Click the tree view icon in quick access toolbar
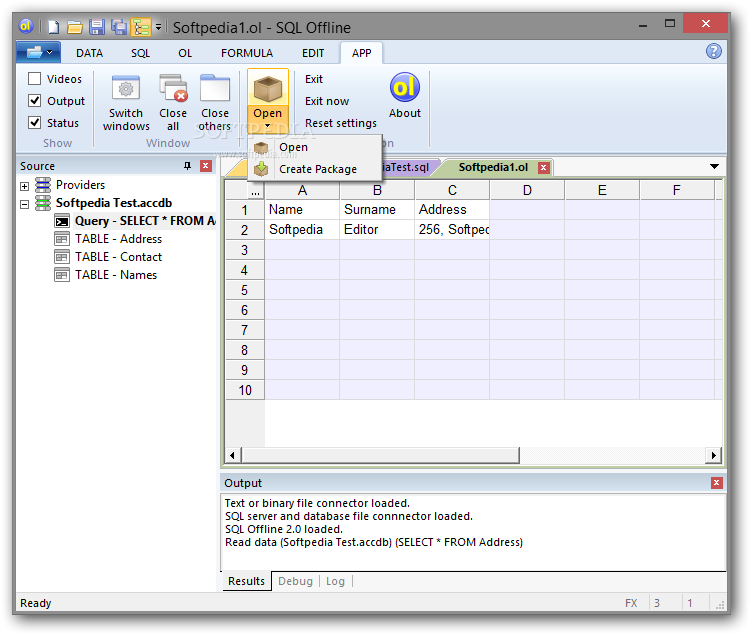 click(141, 27)
